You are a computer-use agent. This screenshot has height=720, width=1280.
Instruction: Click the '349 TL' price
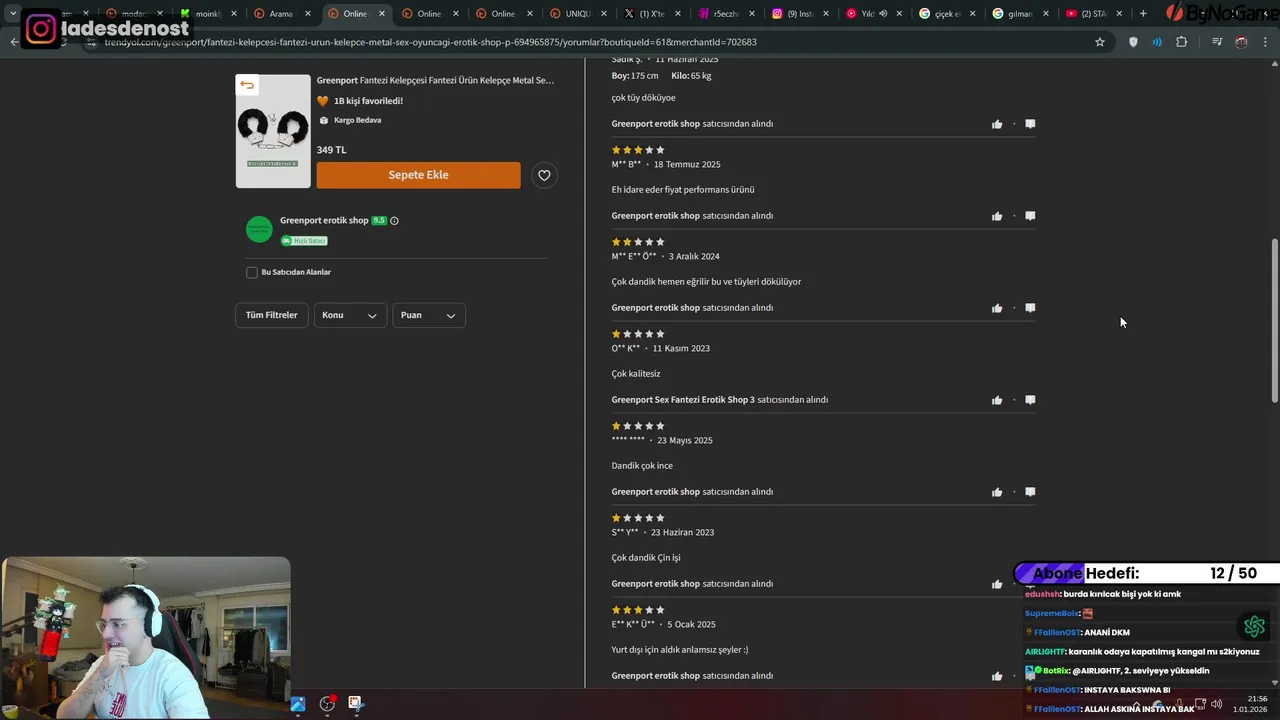(x=331, y=150)
